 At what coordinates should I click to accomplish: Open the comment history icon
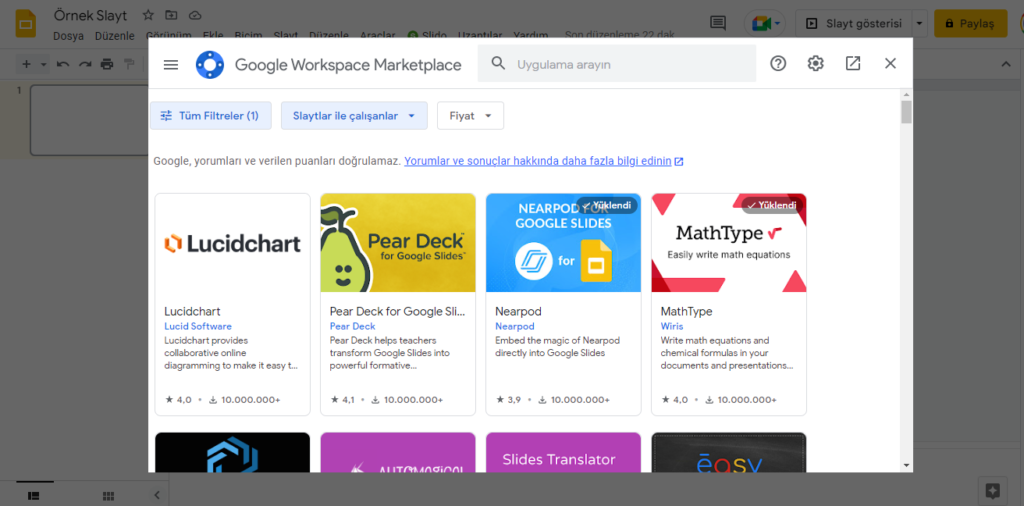(x=718, y=24)
